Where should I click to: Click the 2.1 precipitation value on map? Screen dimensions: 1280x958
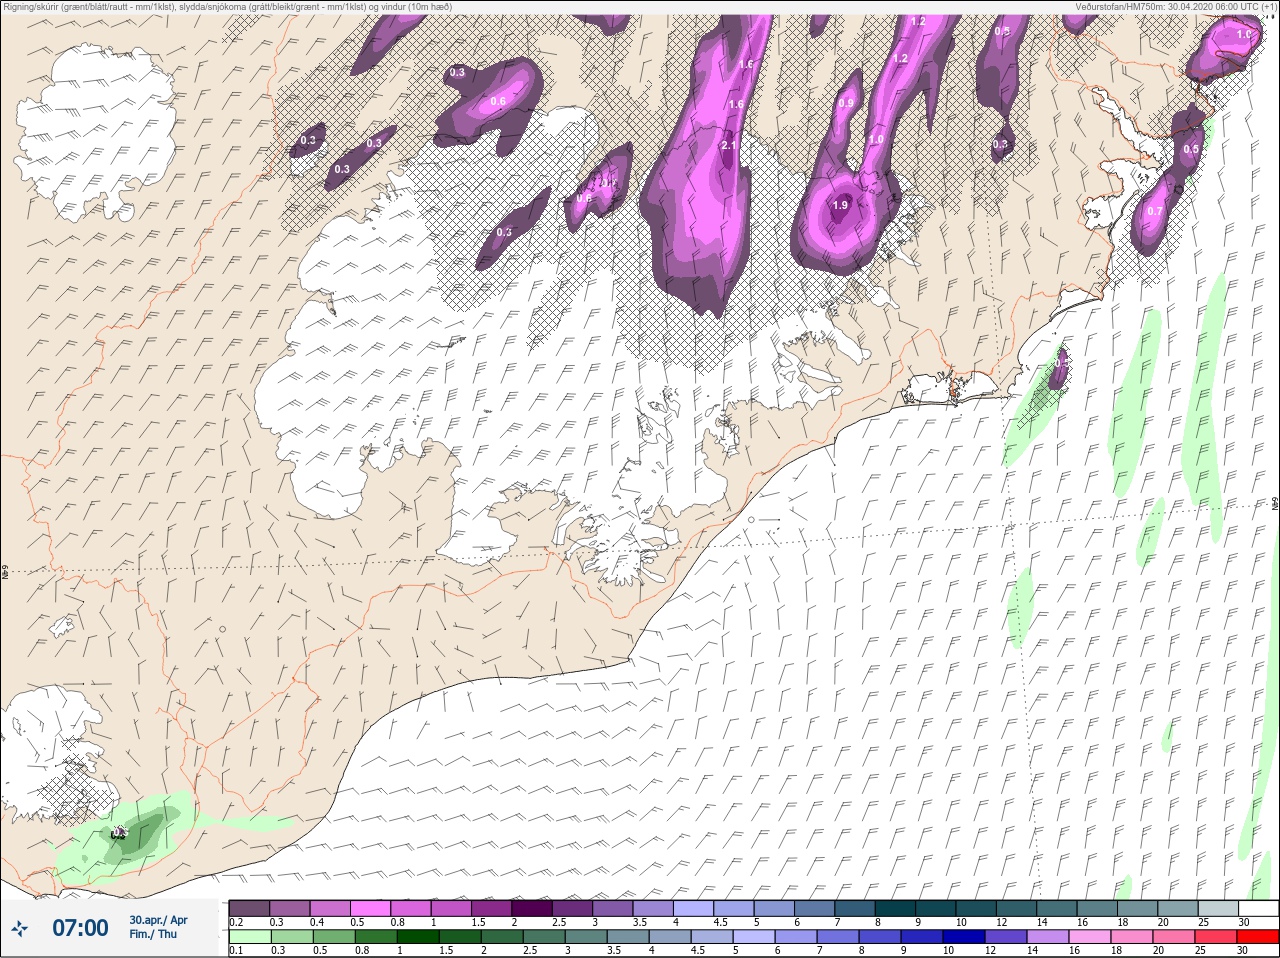[729, 146]
